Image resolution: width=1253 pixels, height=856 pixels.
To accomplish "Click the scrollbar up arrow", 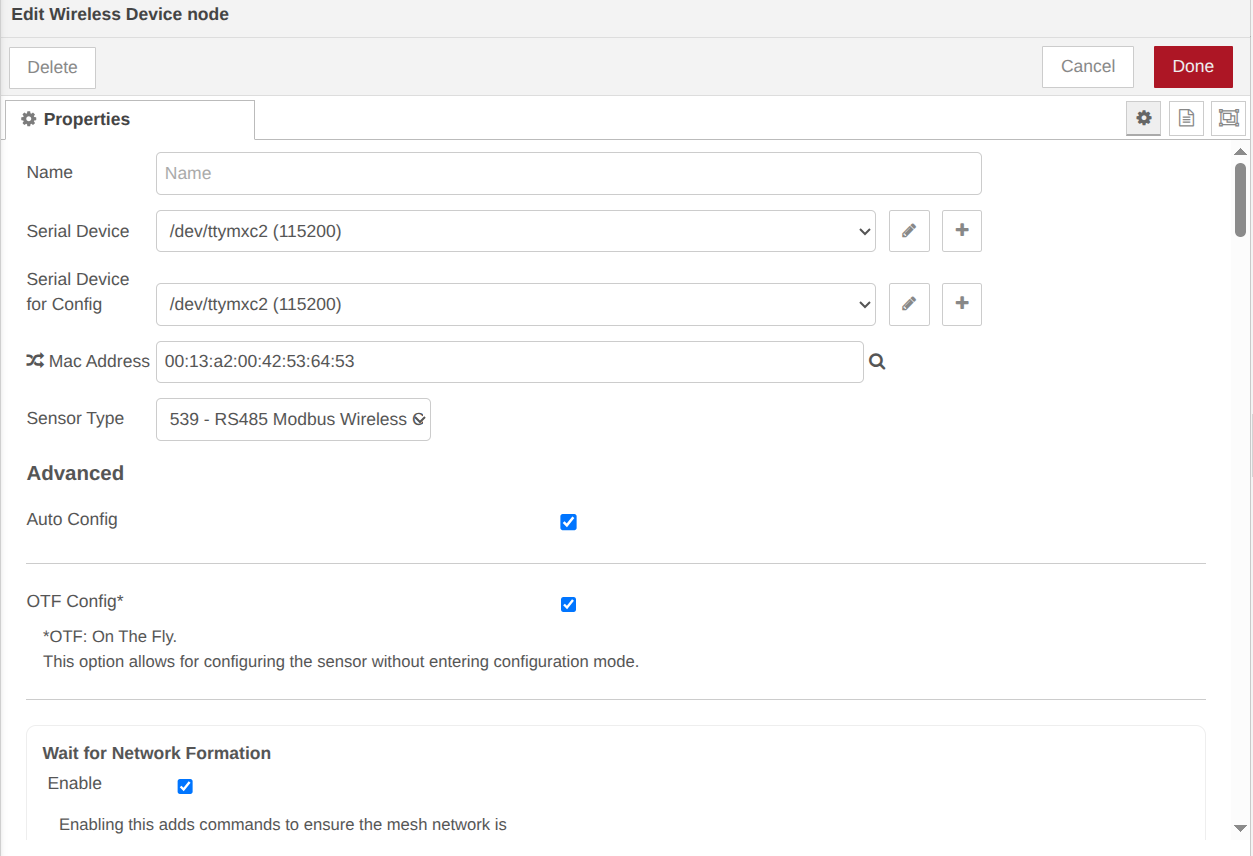I will [1240, 151].
